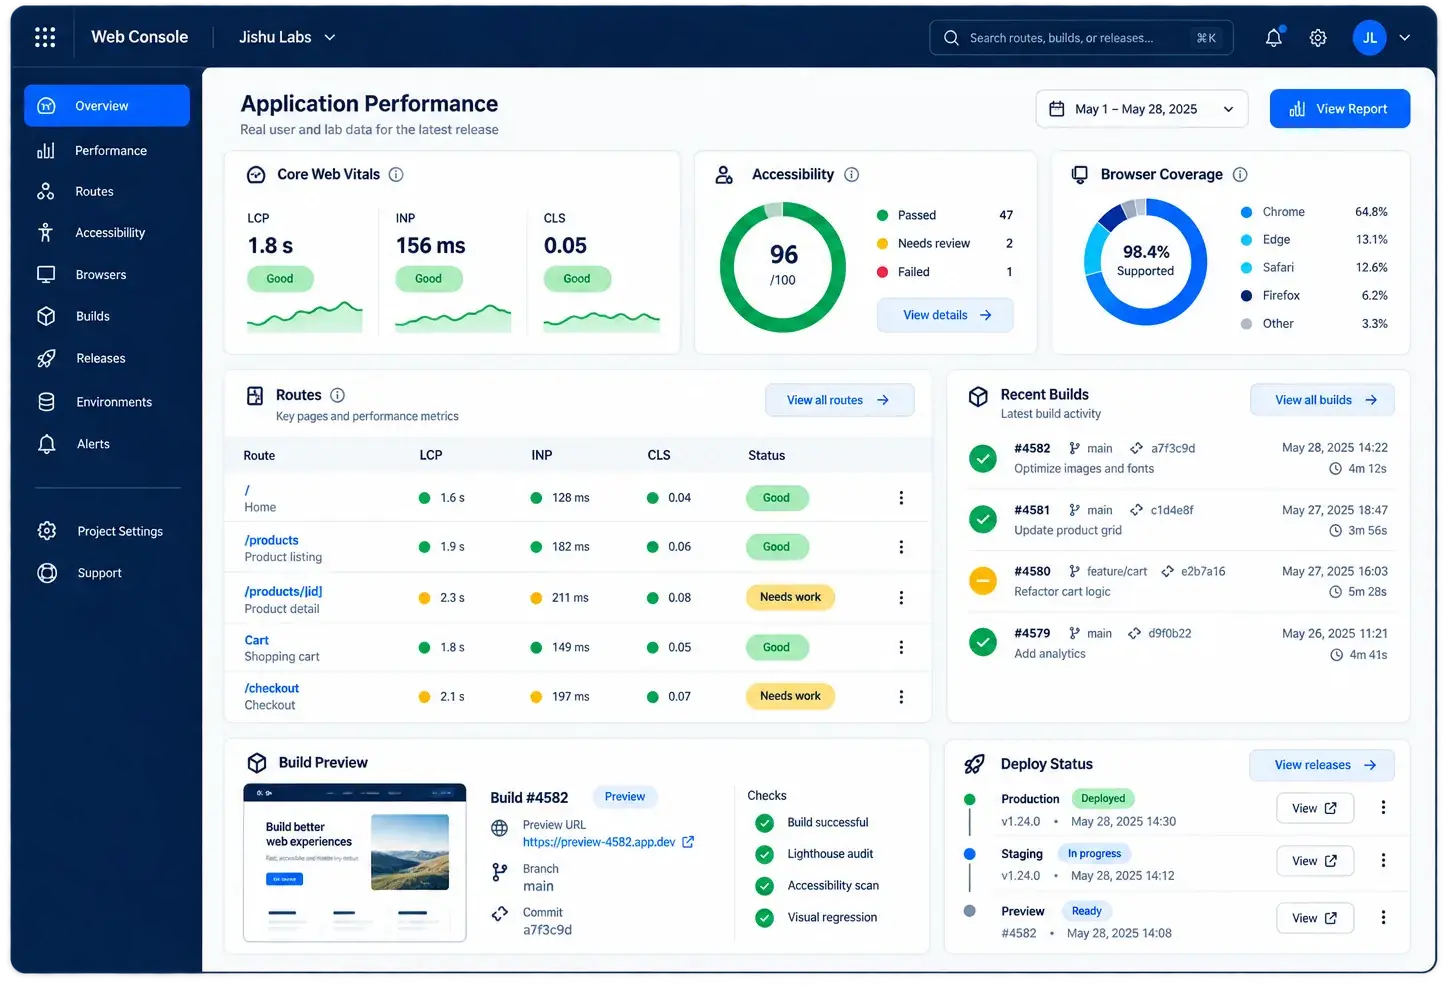Image resolution: width=1446 pixels, height=987 pixels.
Task: Click the external link icon beside preview URL
Action: click(688, 842)
